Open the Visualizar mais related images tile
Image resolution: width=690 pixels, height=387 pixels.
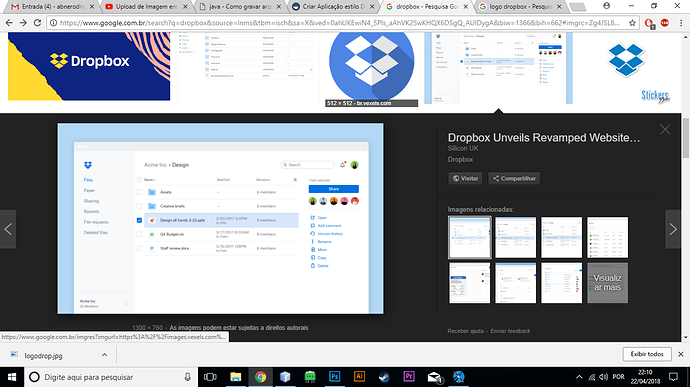tap(607, 283)
